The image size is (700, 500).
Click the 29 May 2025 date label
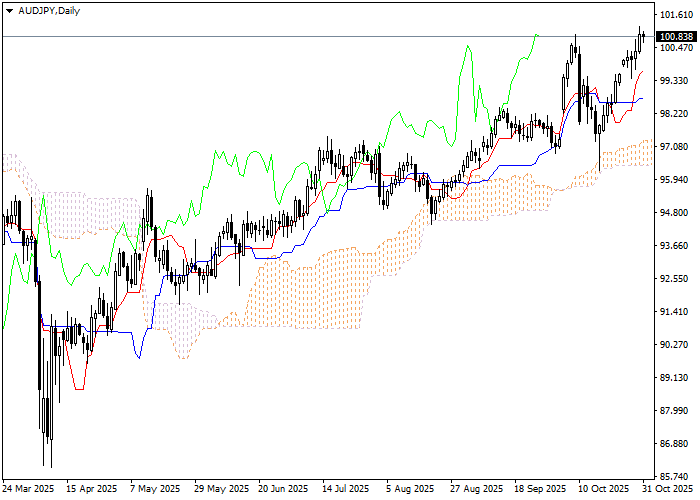click(x=220, y=489)
